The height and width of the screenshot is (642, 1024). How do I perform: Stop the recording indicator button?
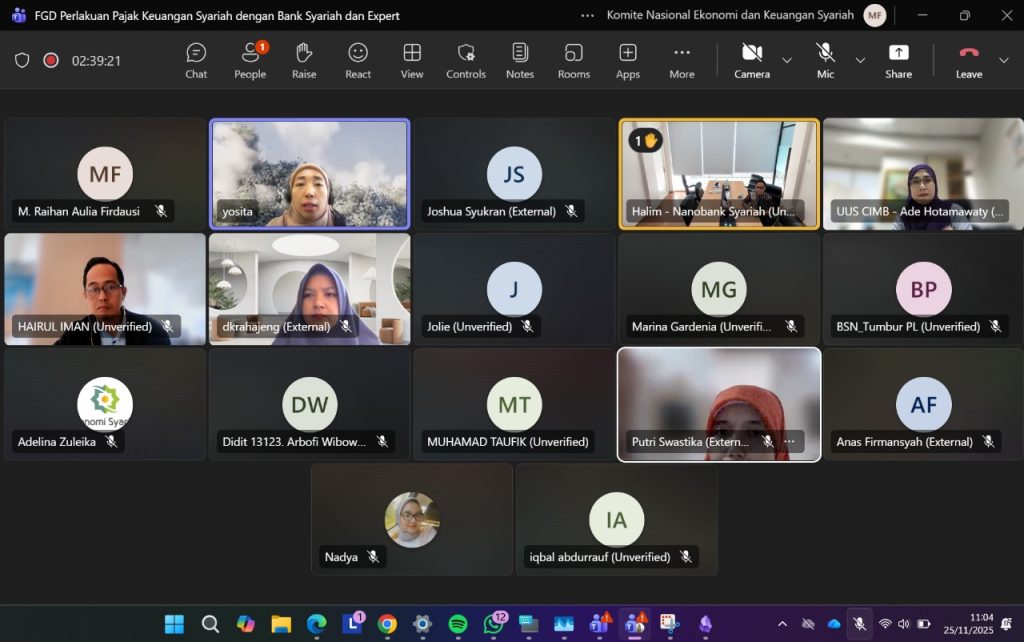click(x=51, y=60)
